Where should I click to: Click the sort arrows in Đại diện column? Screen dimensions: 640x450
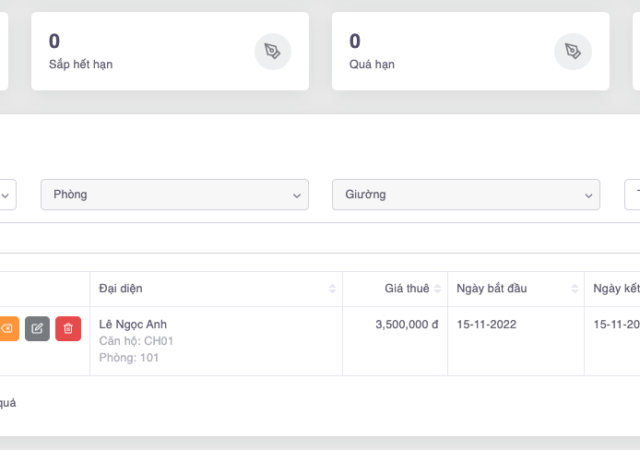tap(332, 289)
